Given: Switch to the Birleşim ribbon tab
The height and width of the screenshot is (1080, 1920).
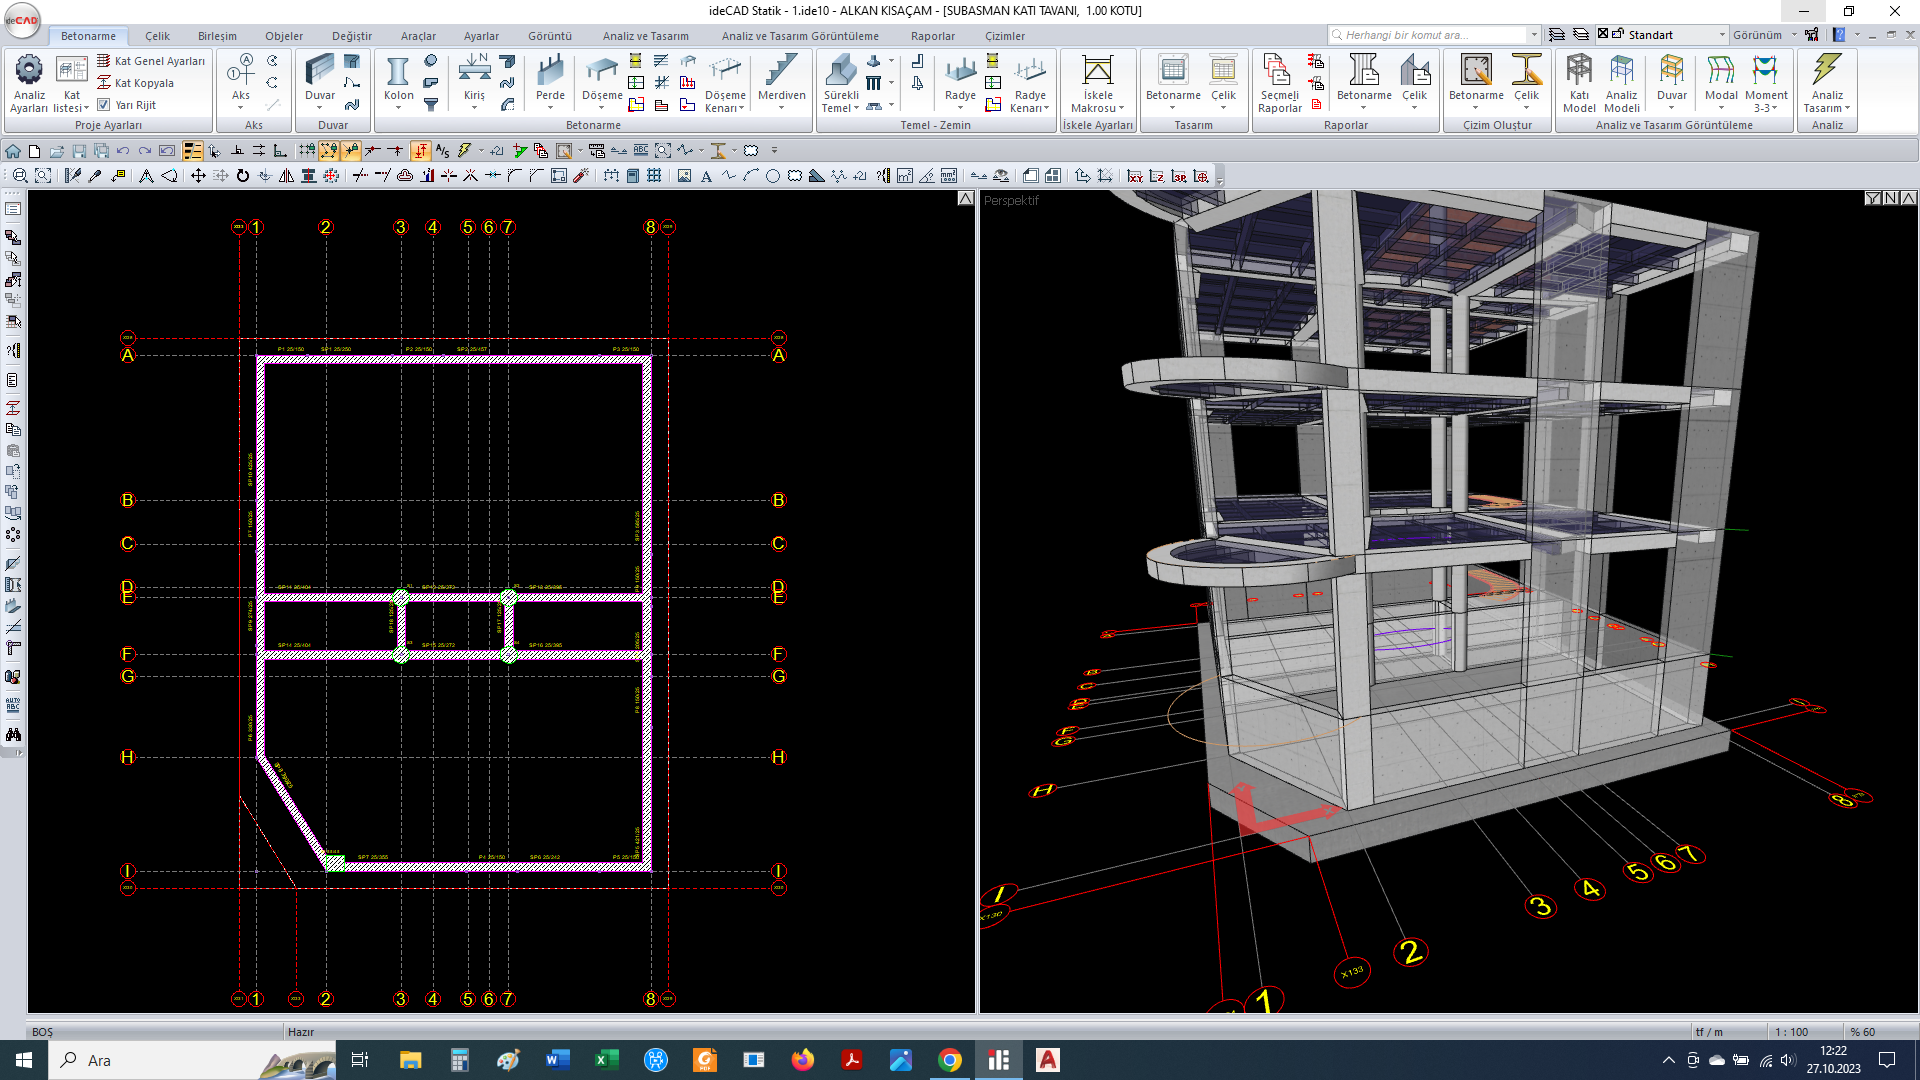Looking at the screenshot, I should pyautogui.click(x=217, y=36).
